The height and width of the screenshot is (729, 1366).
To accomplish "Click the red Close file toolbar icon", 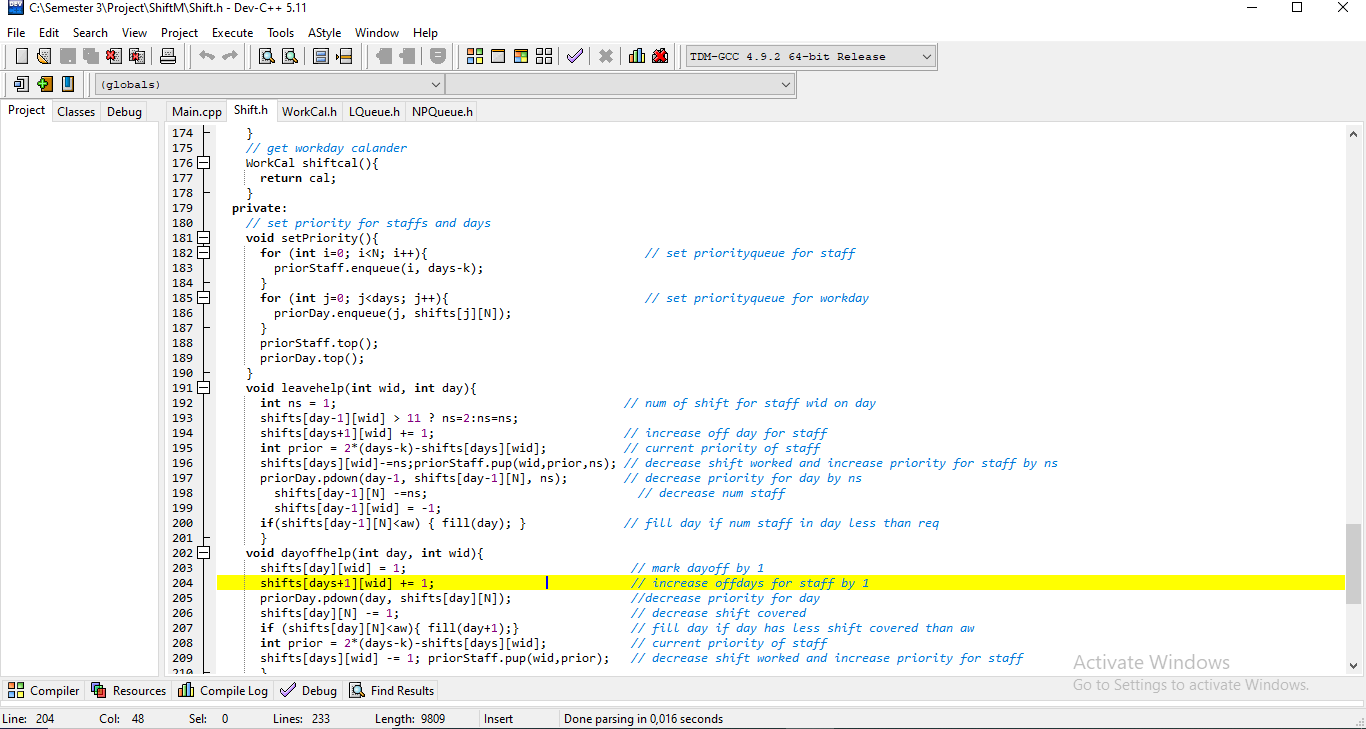I will [x=113, y=57].
